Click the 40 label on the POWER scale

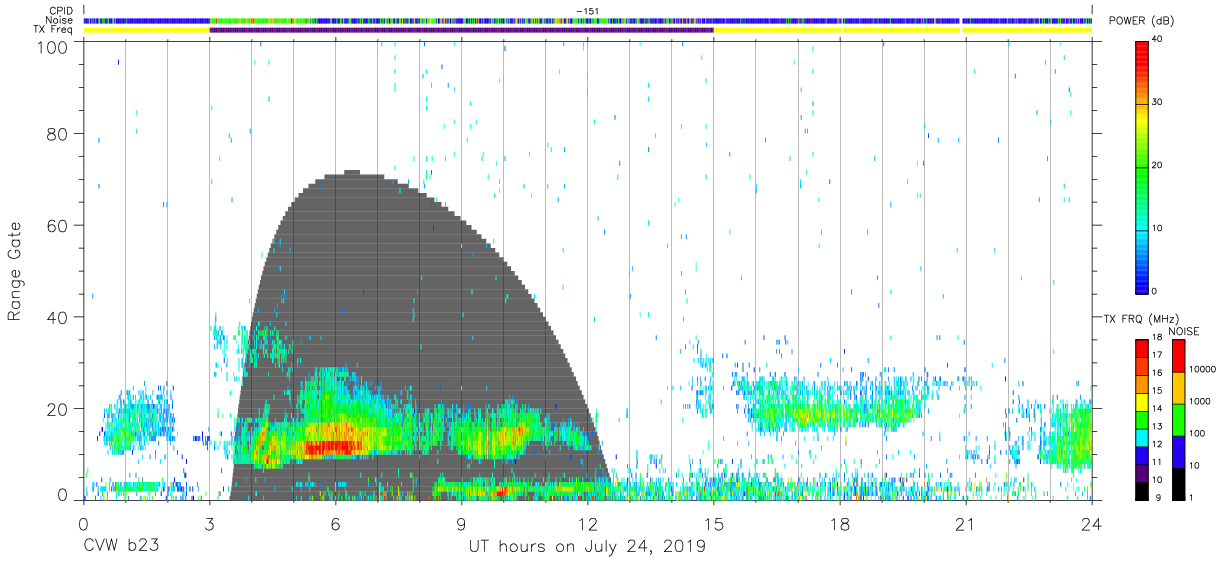point(1159,39)
